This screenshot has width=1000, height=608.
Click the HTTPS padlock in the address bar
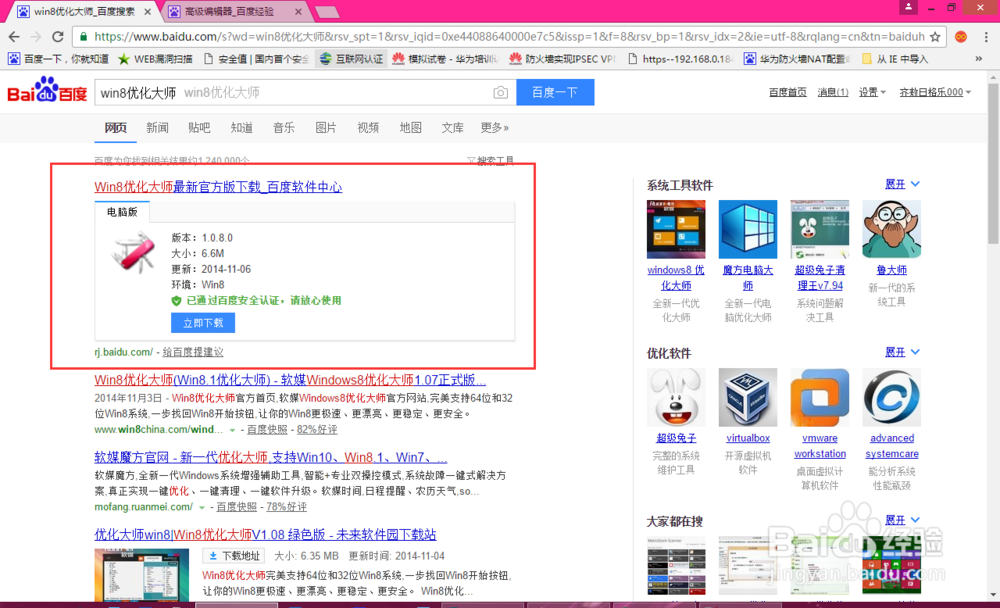click(x=86, y=35)
